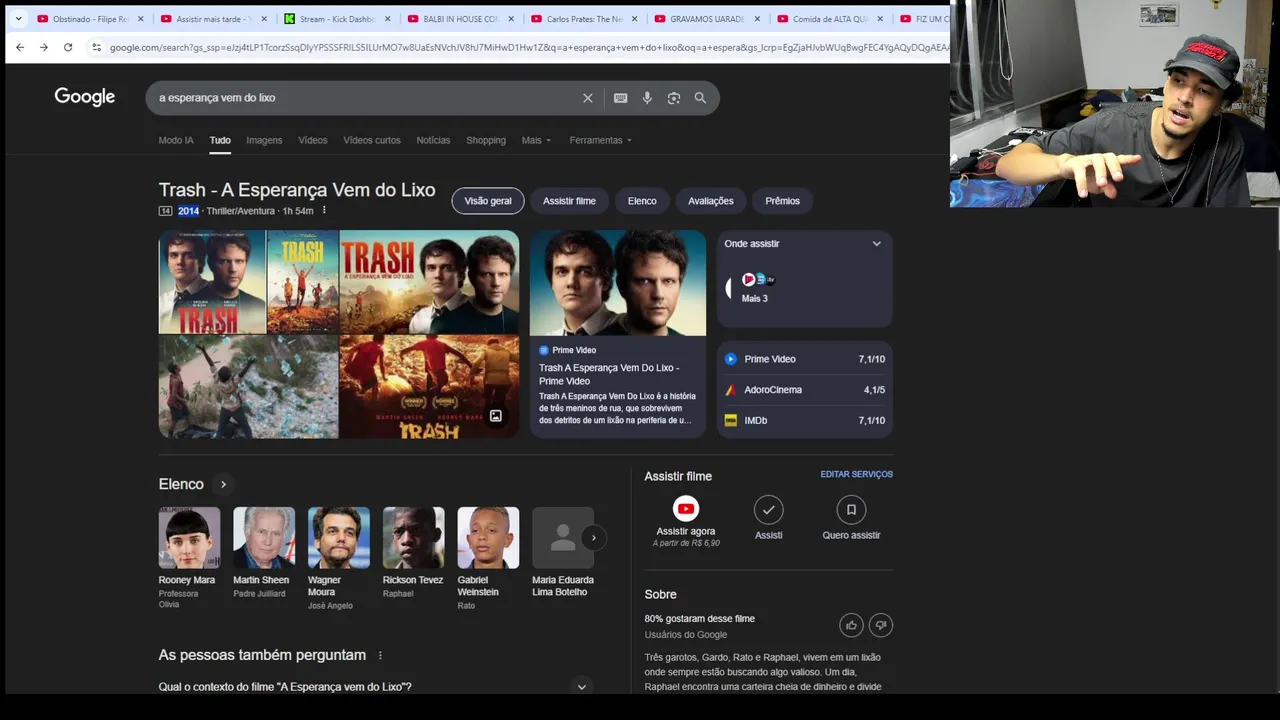Mark the film as watched with Assisti checkmark
Viewport: 1280px width, 720px height.
pos(768,510)
